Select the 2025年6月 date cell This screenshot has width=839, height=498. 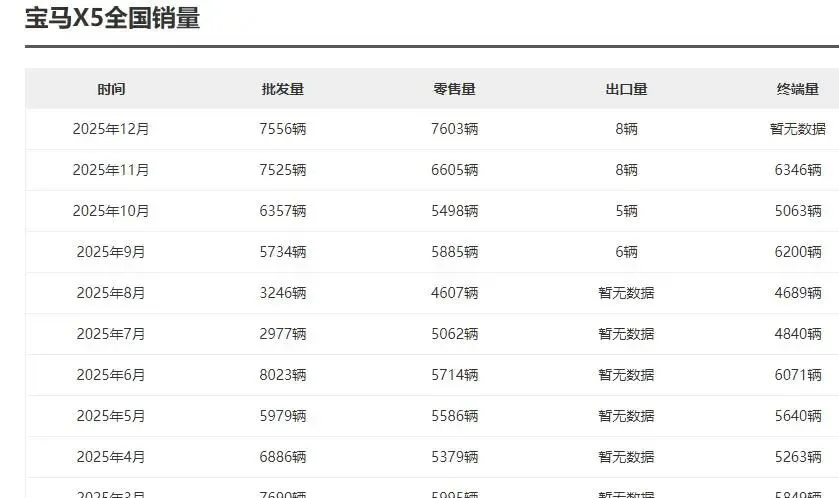pyautogui.click(x=111, y=375)
